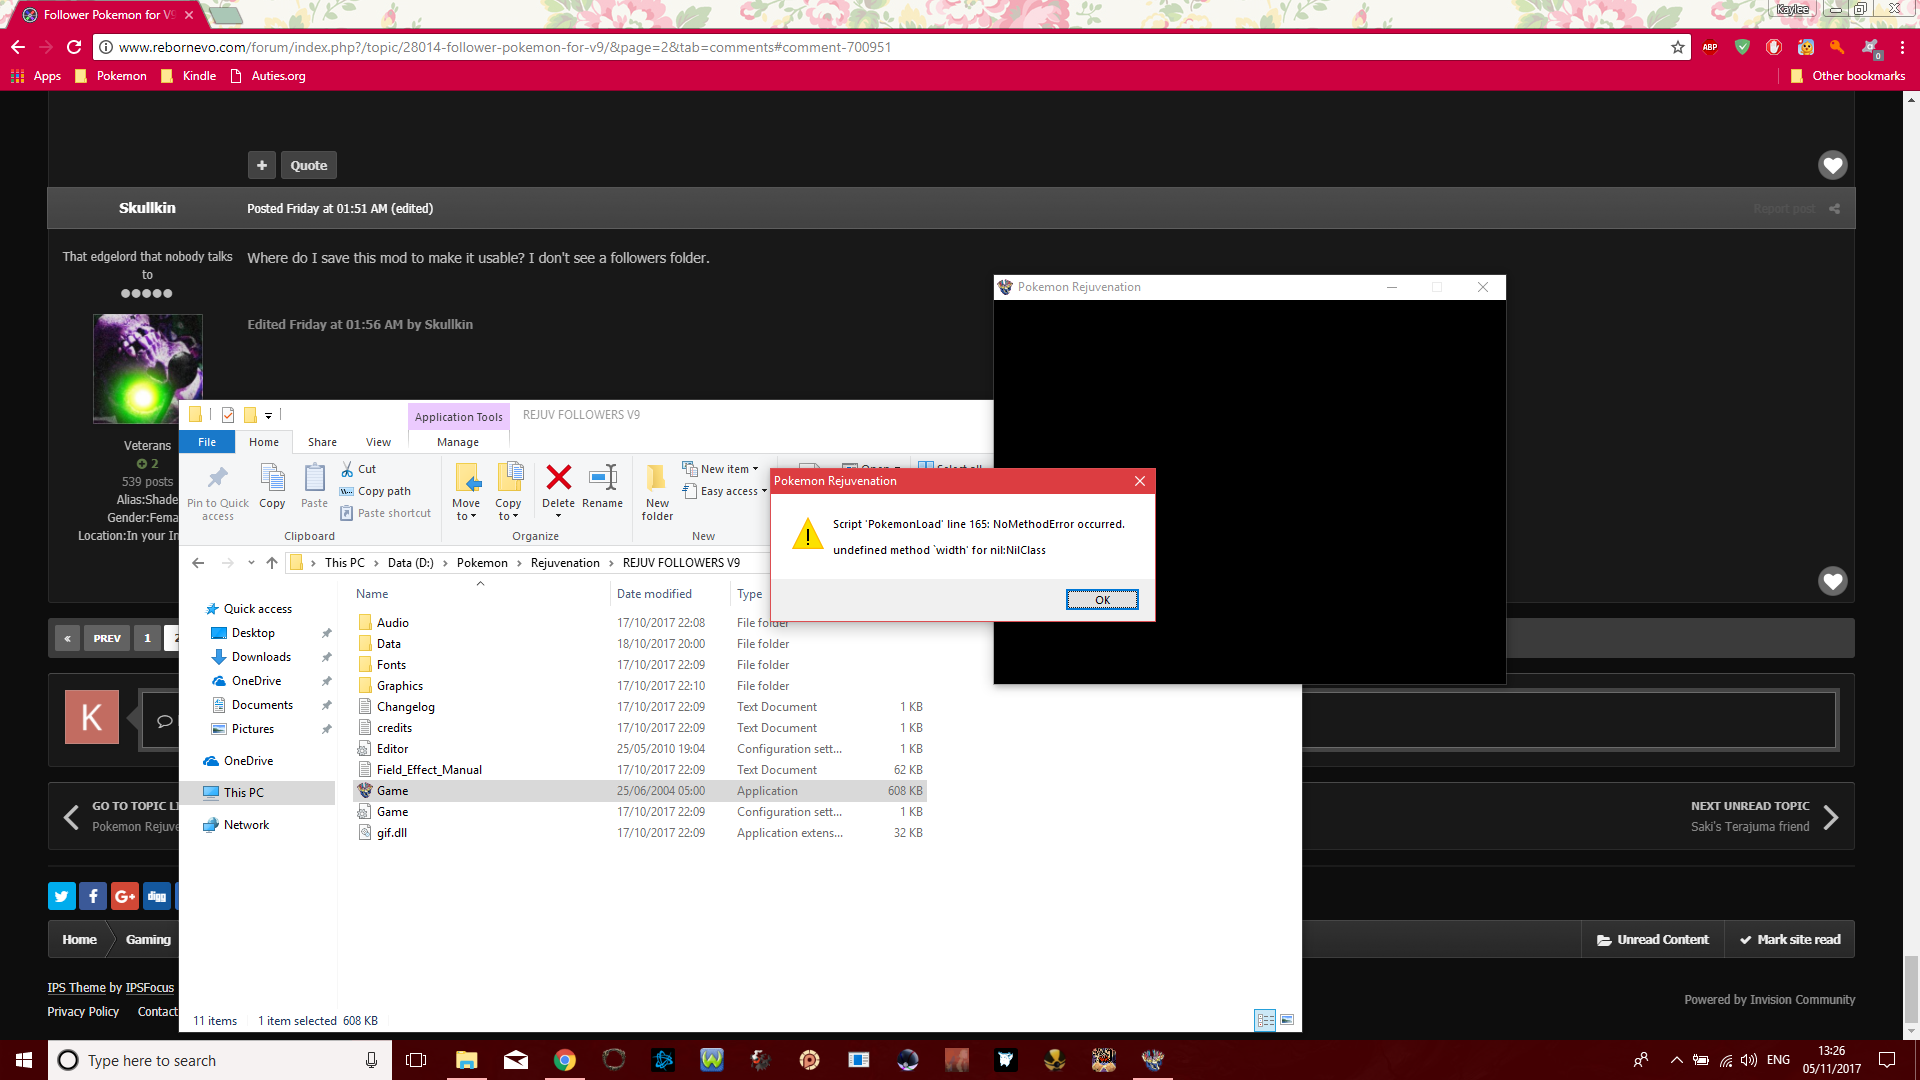Switch to the Home ribbon tab
The width and height of the screenshot is (1920, 1080).
tap(264, 442)
